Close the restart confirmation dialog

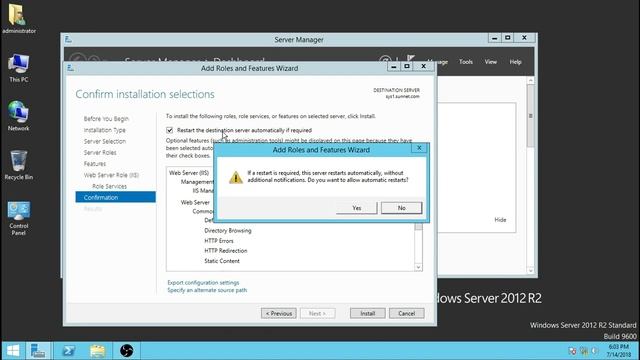(x=419, y=148)
